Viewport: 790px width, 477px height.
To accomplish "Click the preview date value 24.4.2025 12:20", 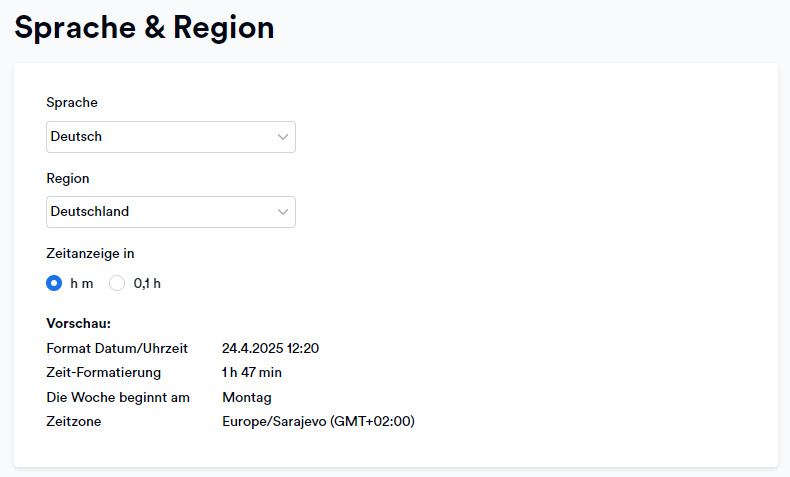I will tap(271, 349).
